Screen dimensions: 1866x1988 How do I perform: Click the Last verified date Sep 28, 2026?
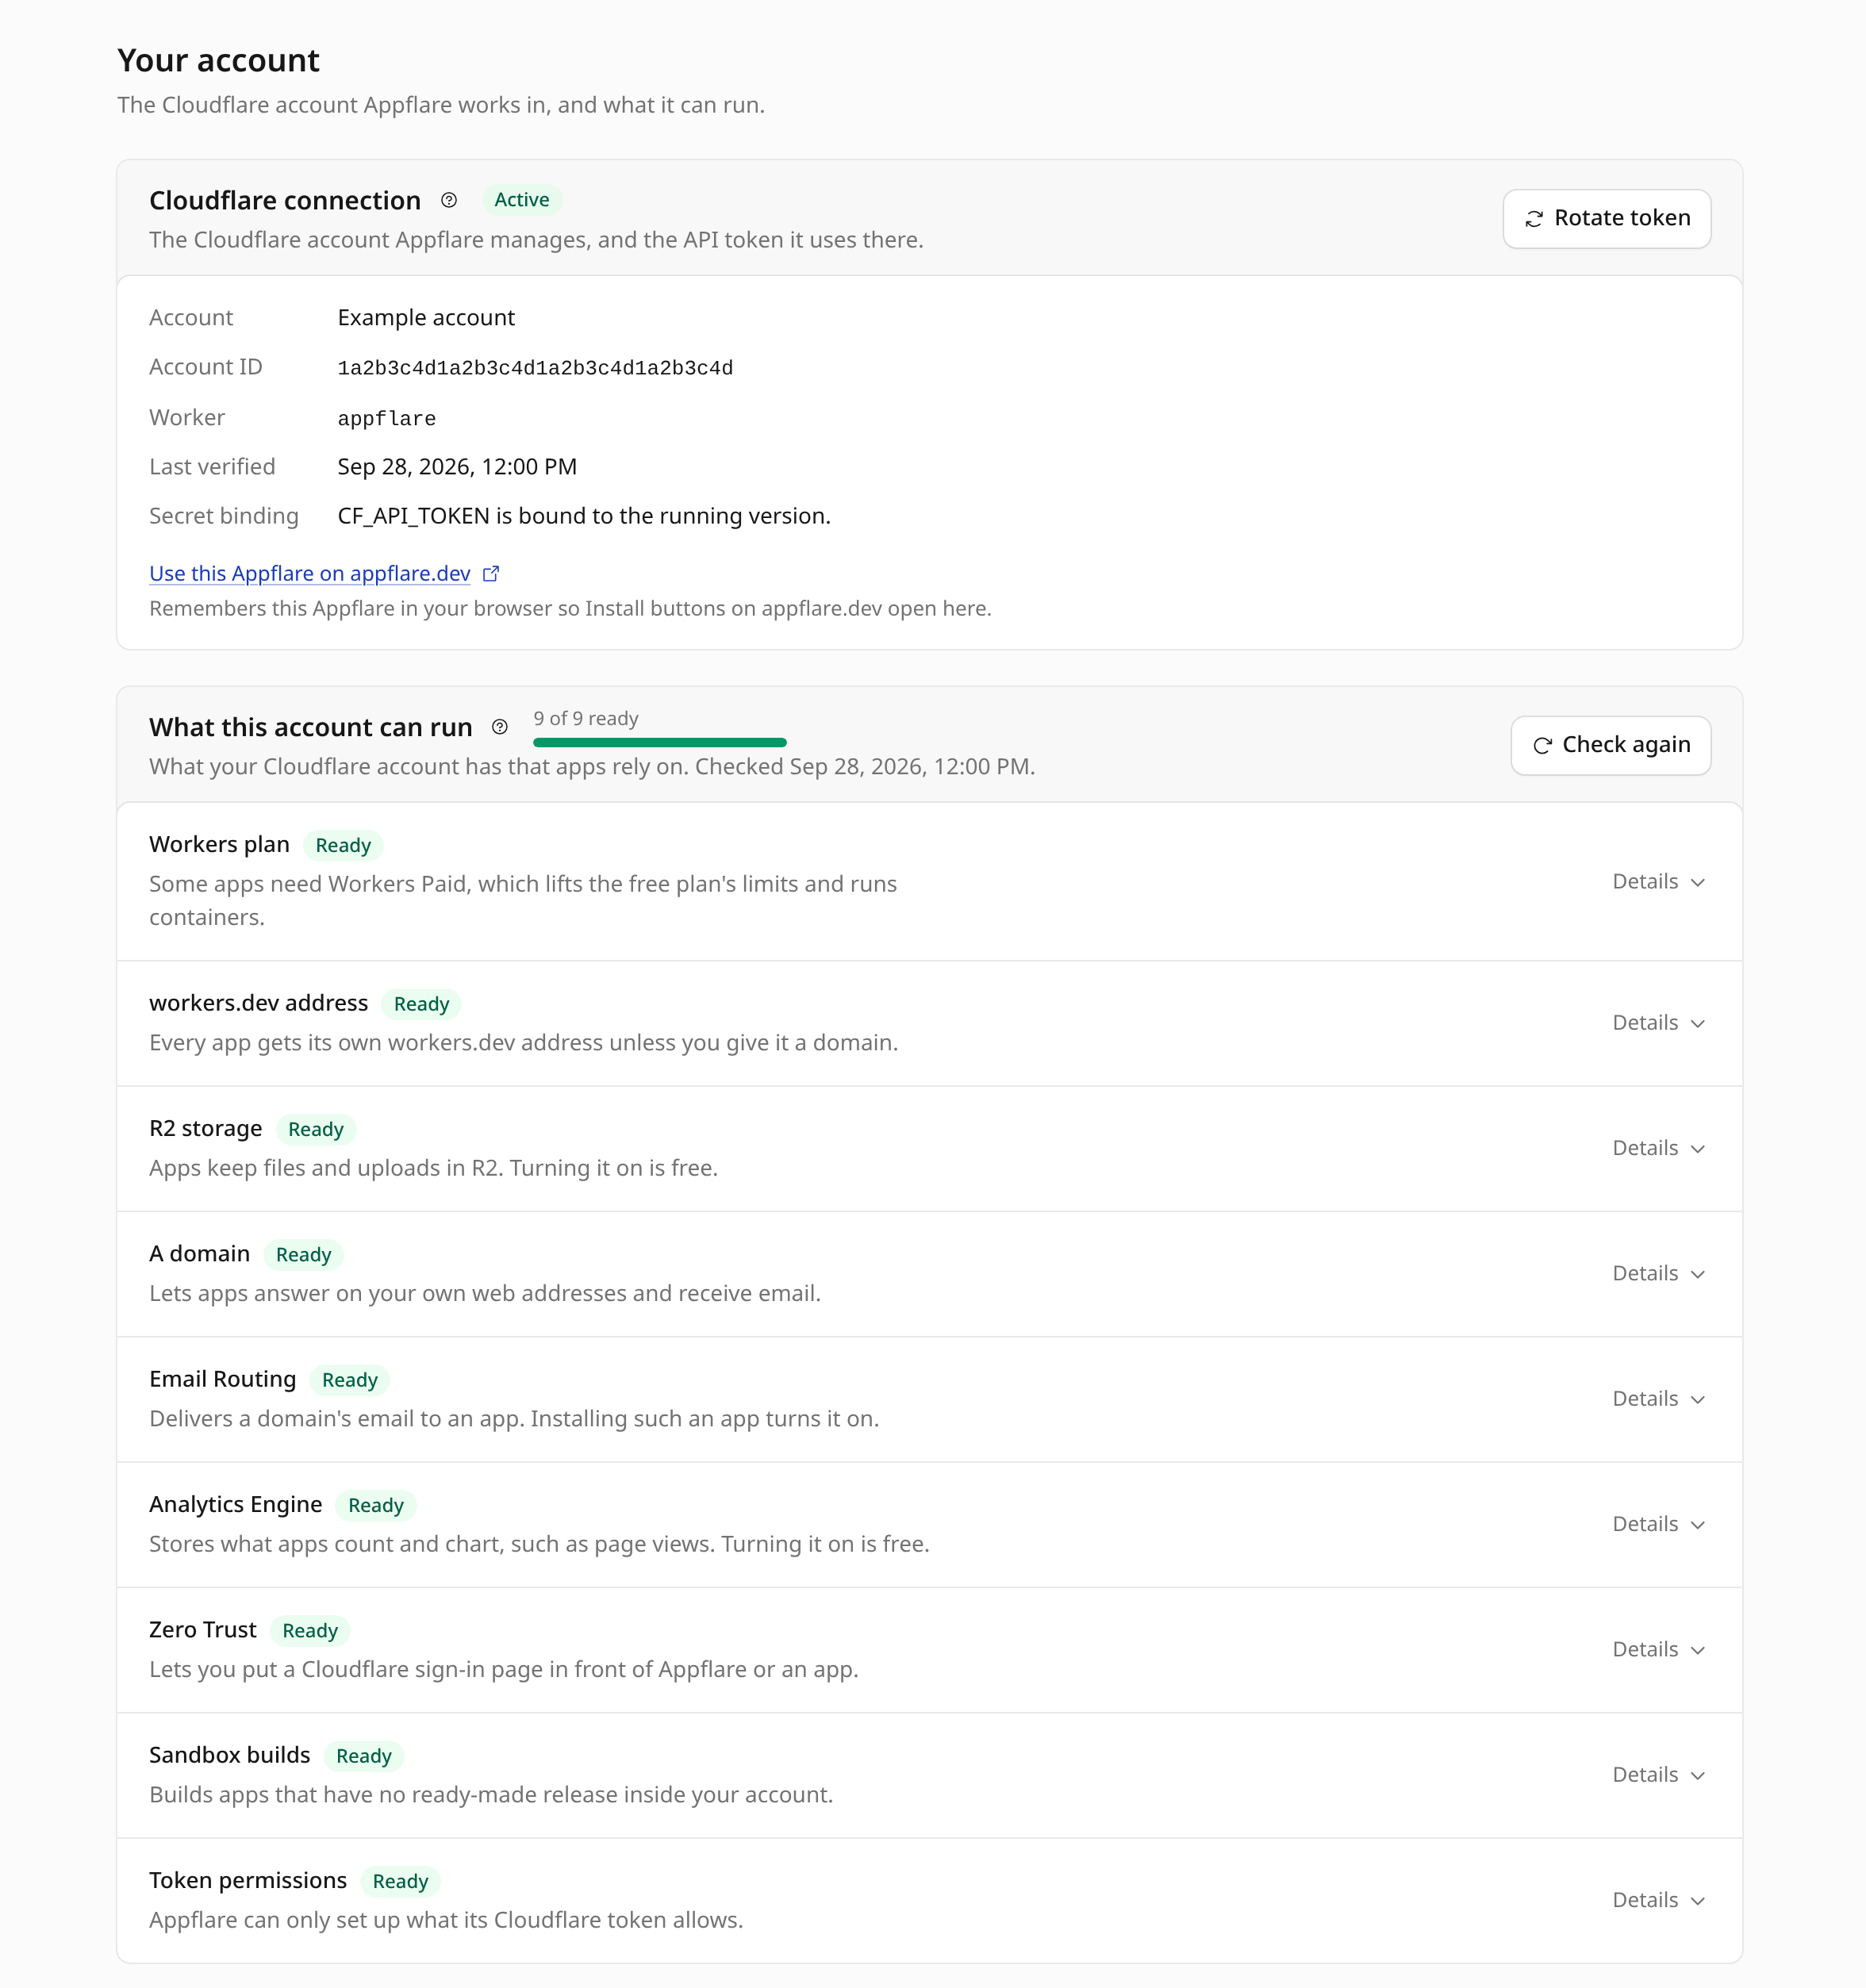tap(457, 467)
